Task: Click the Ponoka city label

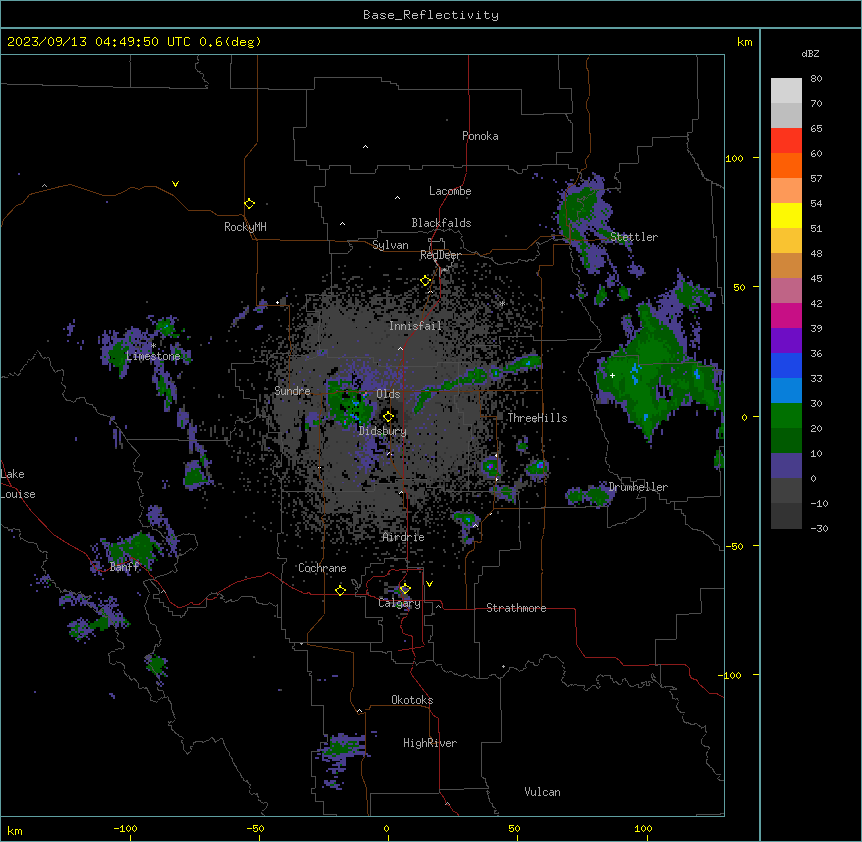Action: 480,136
